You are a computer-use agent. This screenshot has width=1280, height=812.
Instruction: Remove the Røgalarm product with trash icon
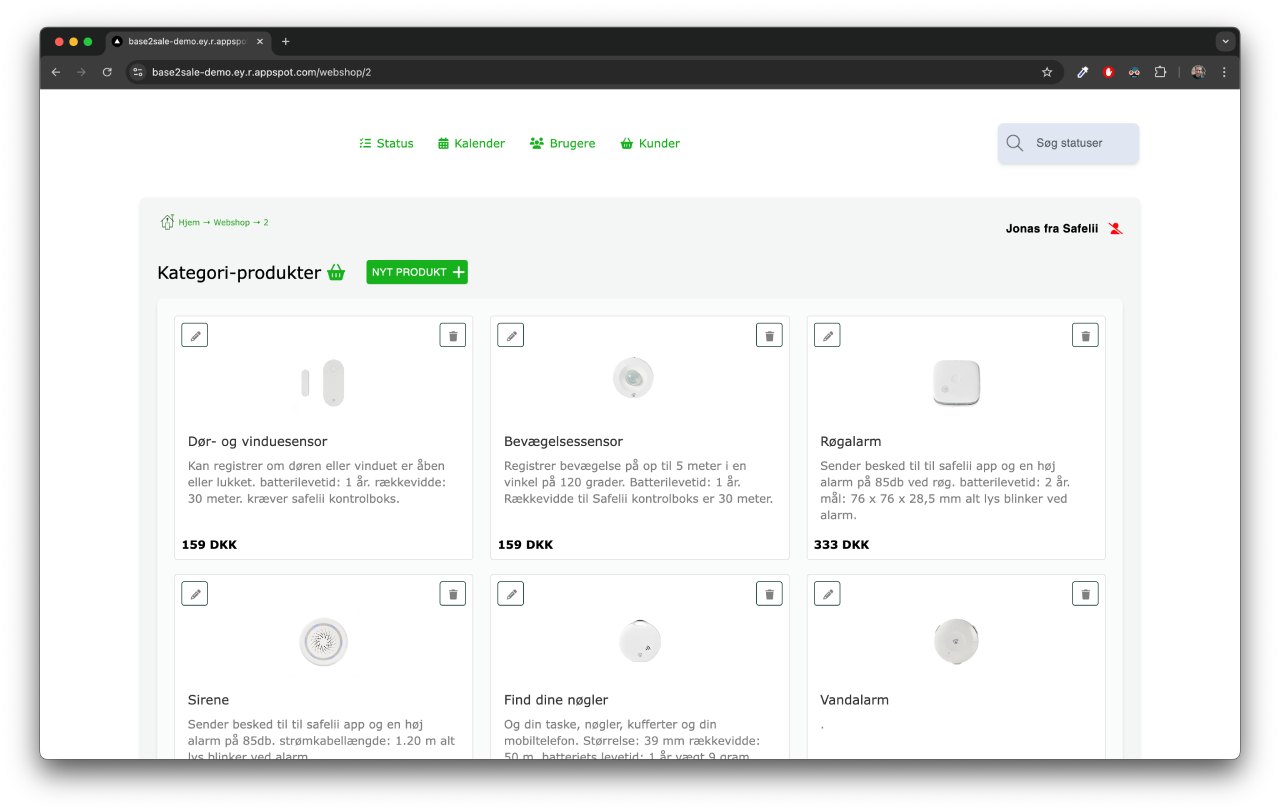(1085, 336)
